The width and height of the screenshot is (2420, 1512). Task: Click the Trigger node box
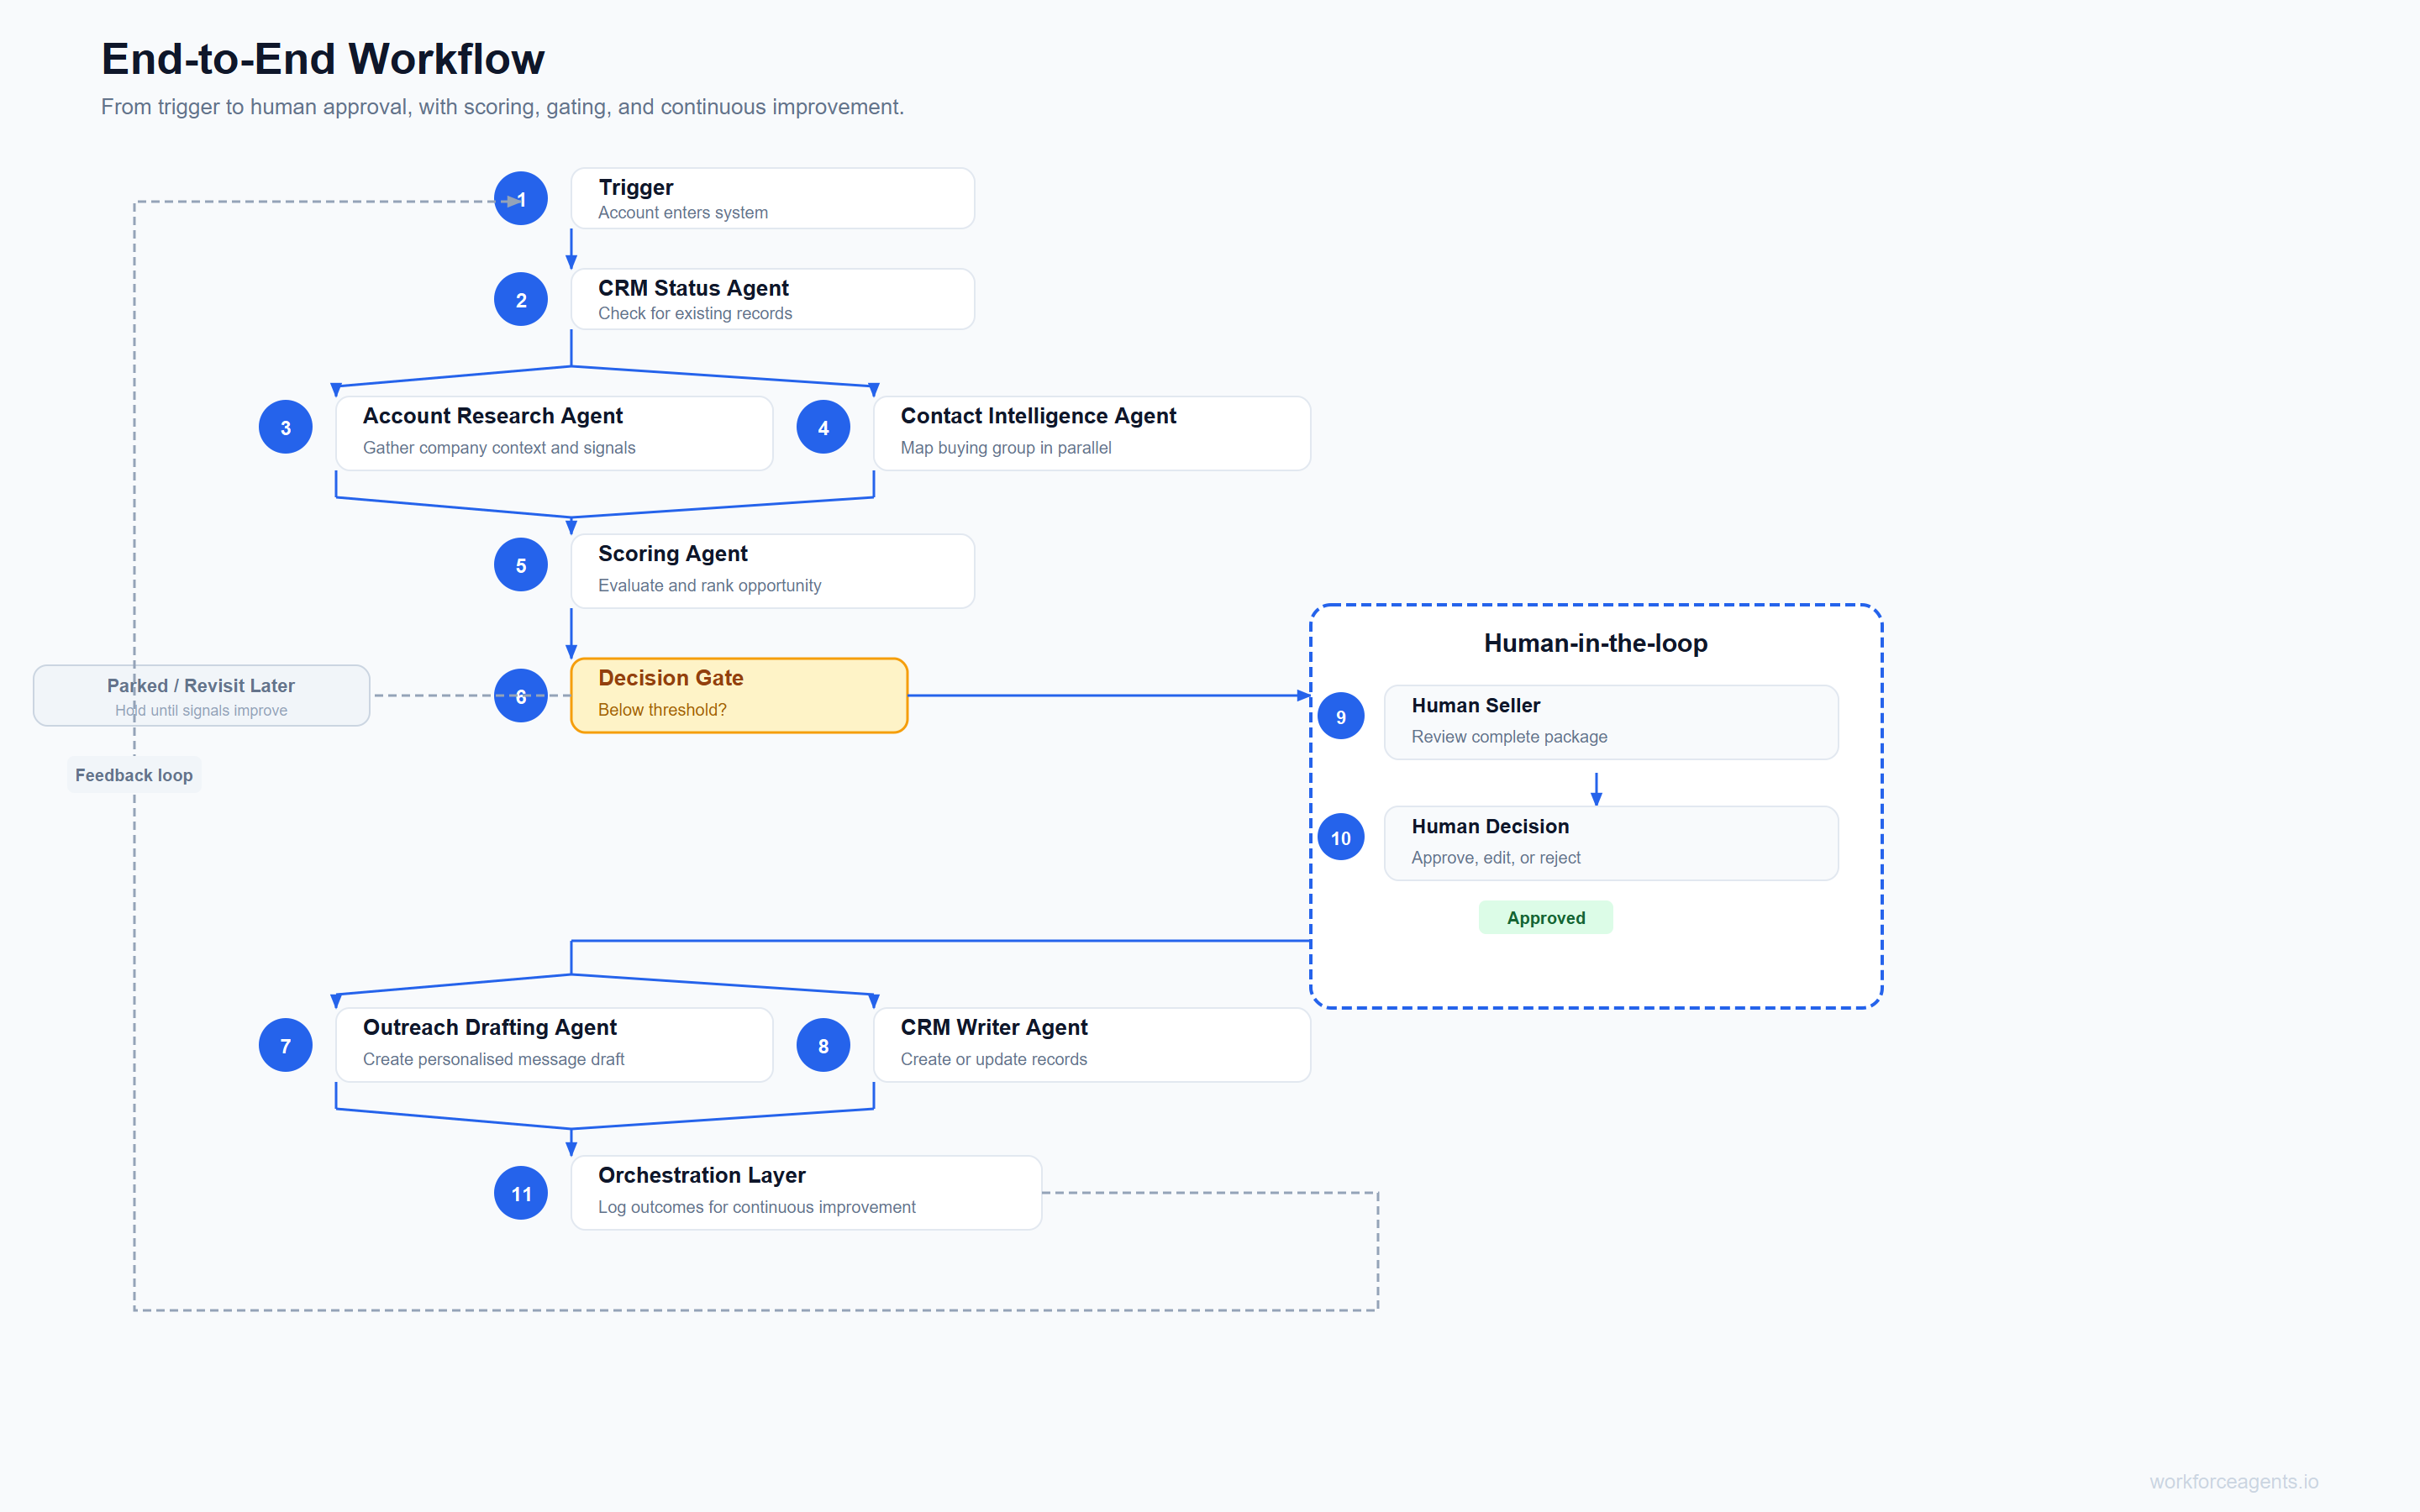pos(772,198)
